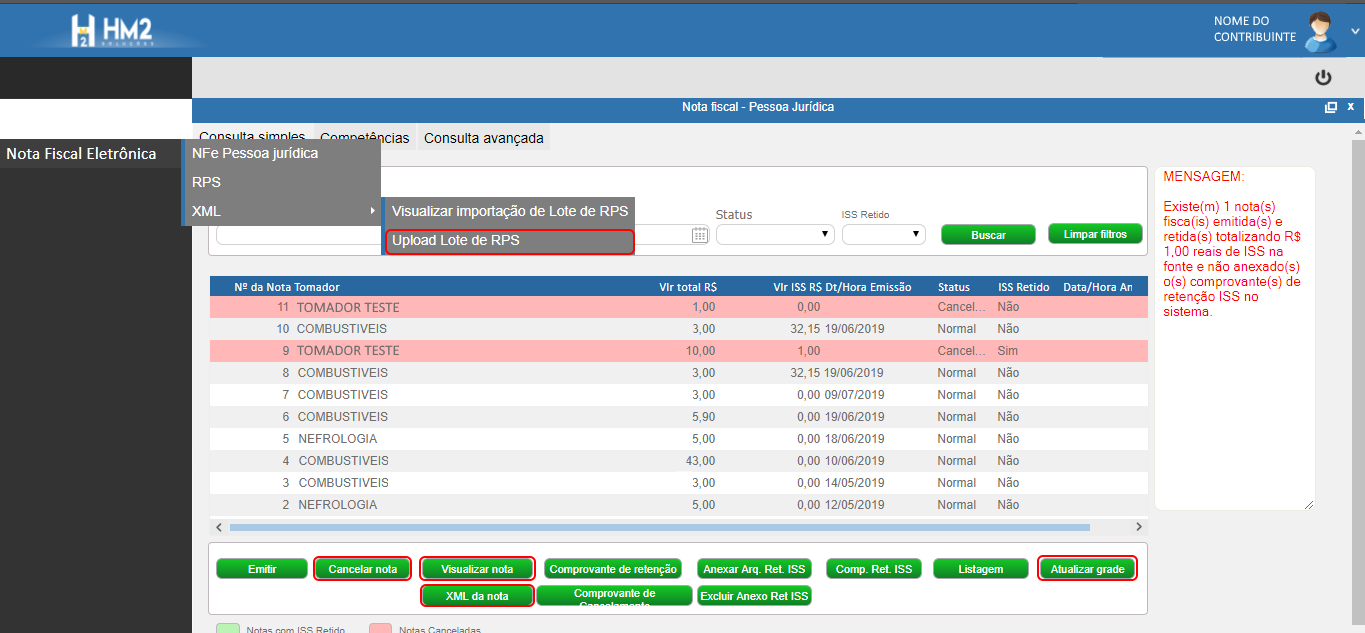Click the HM2 logo

[x=112, y=31]
